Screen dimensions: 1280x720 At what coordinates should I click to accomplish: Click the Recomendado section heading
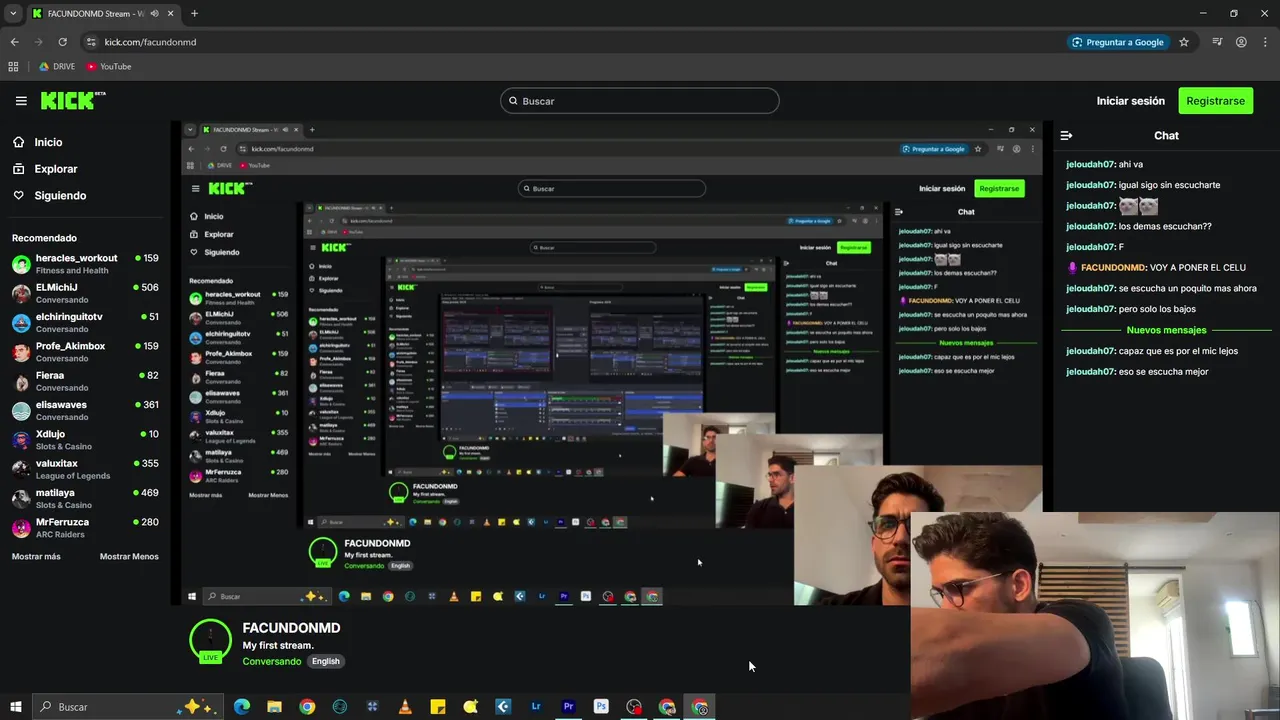tap(44, 238)
